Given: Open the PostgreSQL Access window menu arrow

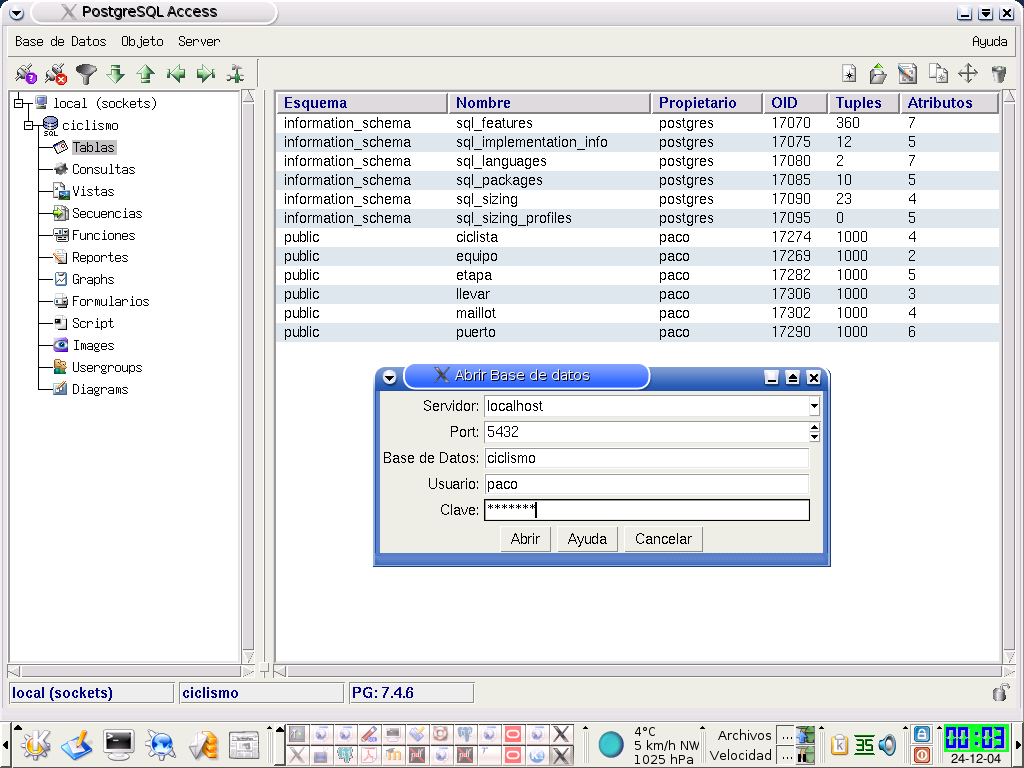Looking at the screenshot, I should (17, 12).
